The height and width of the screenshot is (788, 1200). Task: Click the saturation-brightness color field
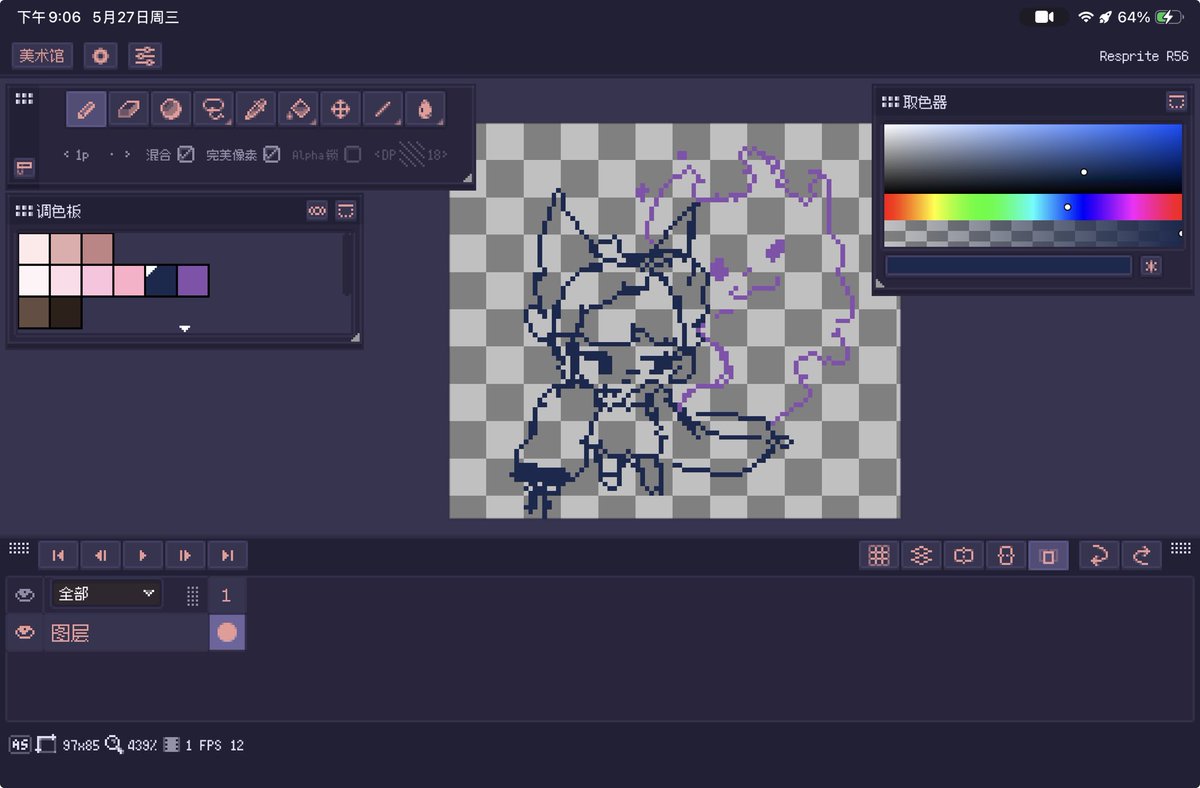point(1033,158)
